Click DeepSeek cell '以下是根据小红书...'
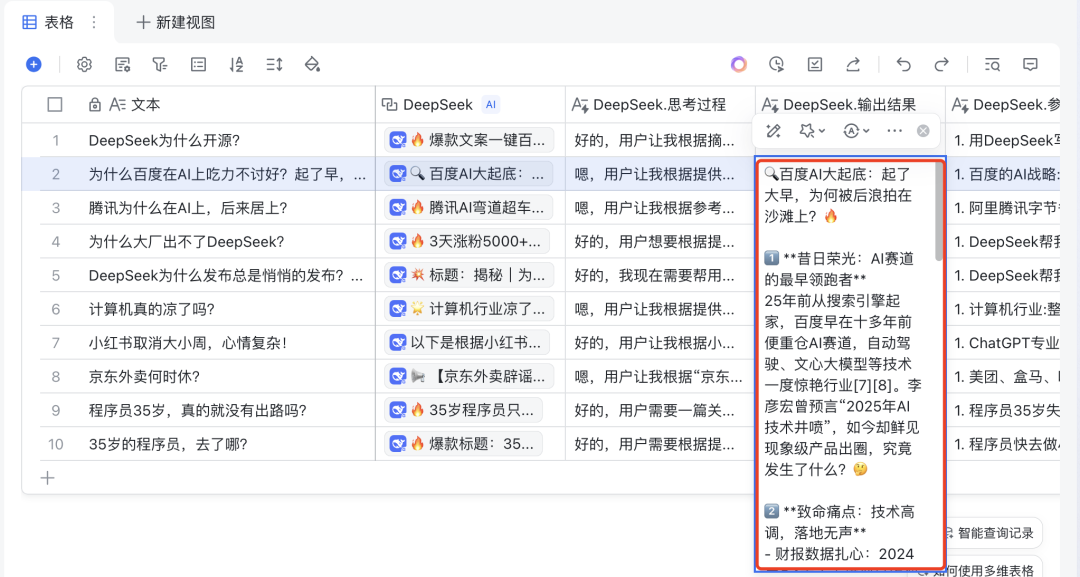The height and width of the screenshot is (577, 1080). [469, 343]
